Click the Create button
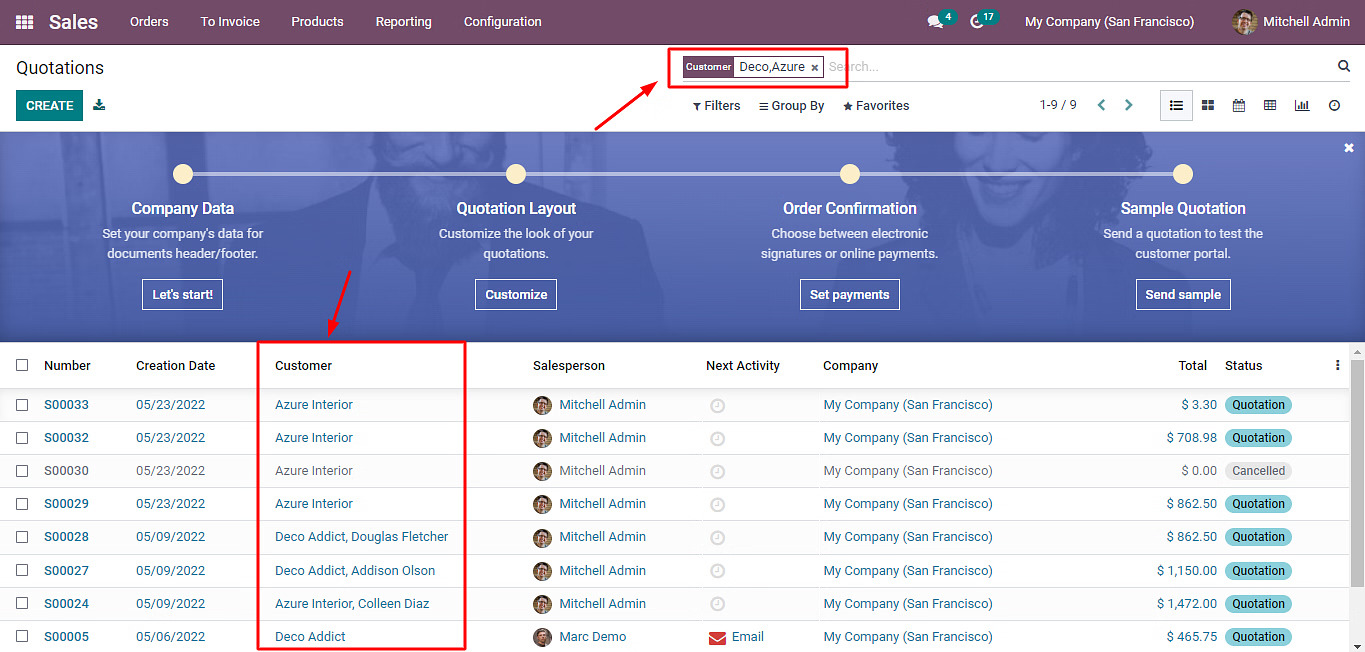The height and width of the screenshot is (652, 1365). pos(49,105)
